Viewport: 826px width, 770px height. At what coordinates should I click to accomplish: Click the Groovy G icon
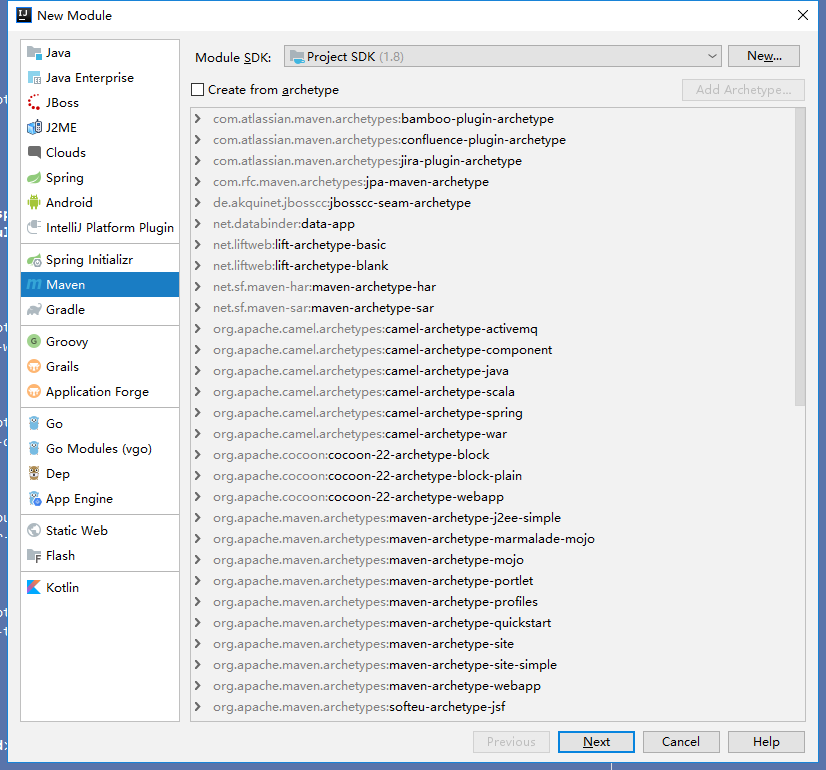coord(34,342)
